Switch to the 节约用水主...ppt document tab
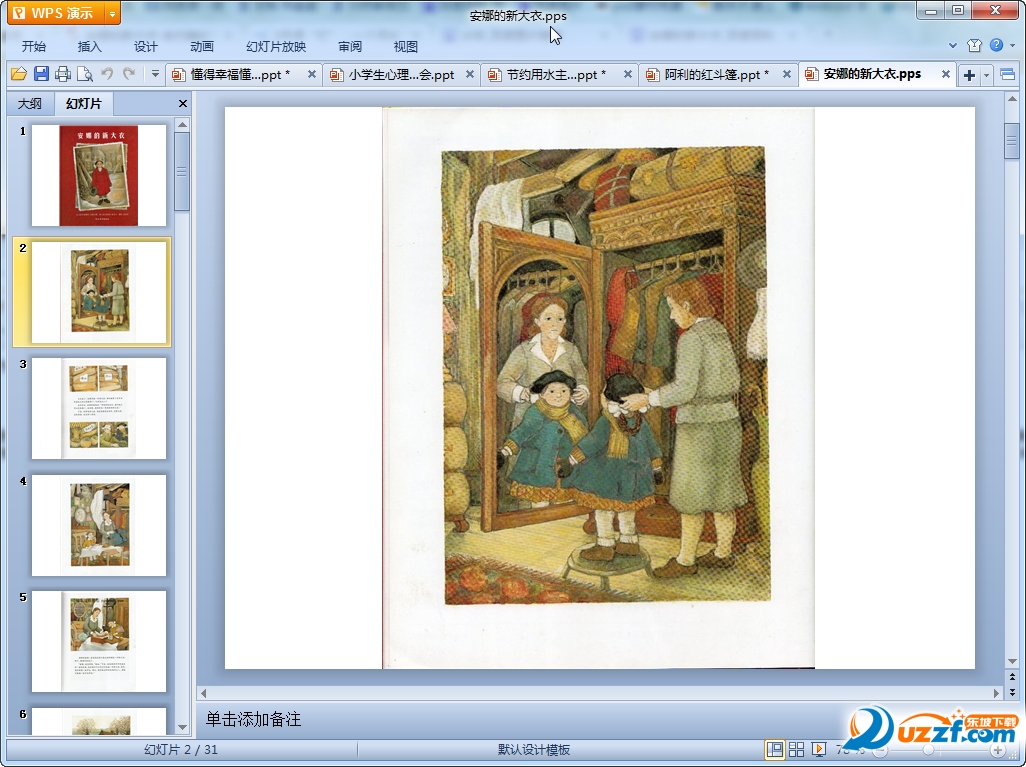 [x=556, y=75]
